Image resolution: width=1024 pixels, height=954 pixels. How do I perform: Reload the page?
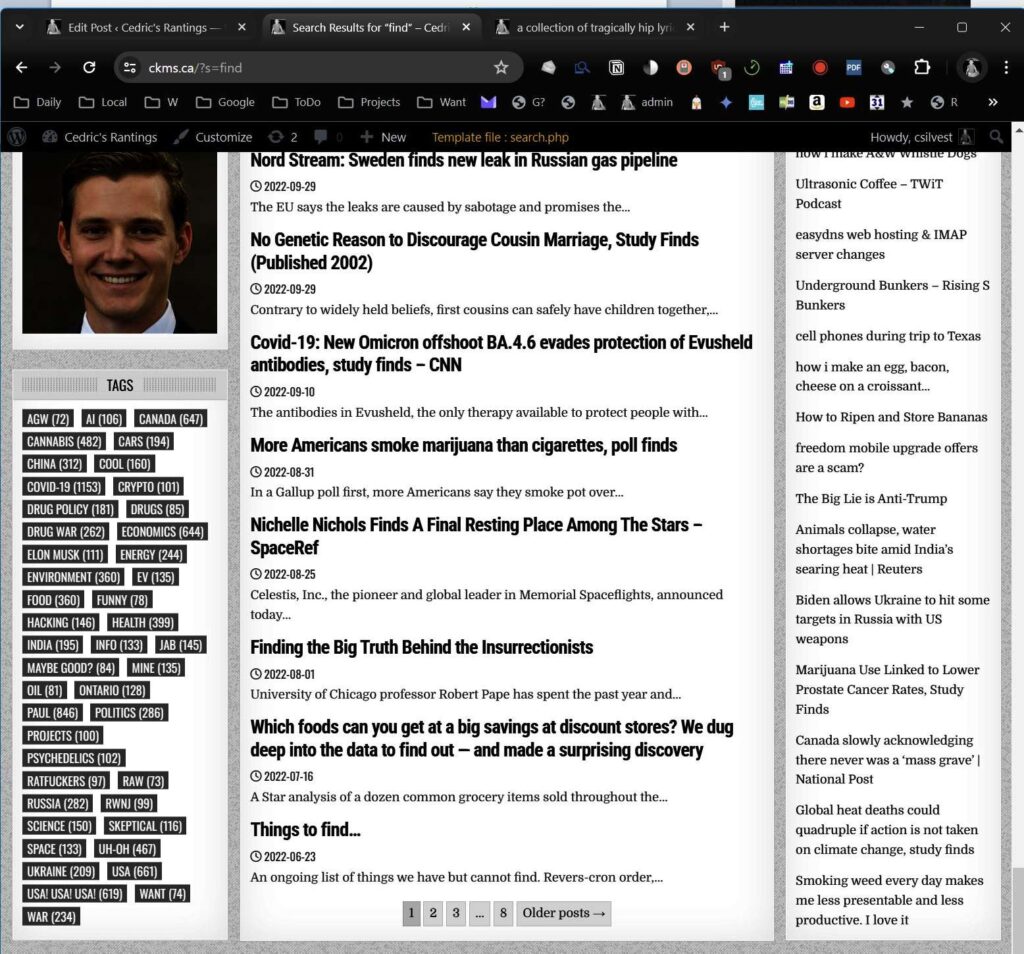pos(89,68)
